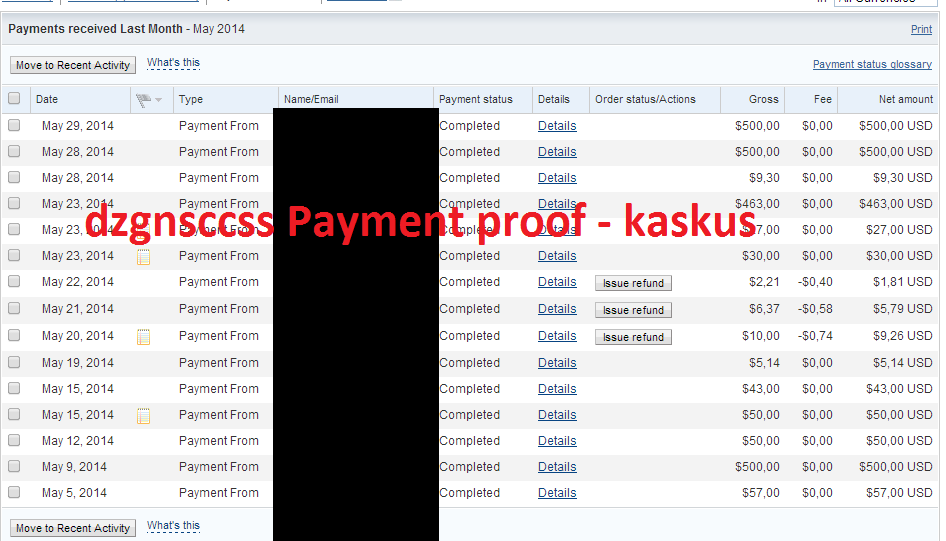Check the May 12, 2014 payment row
The image size is (946, 541).
coord(14,440)
